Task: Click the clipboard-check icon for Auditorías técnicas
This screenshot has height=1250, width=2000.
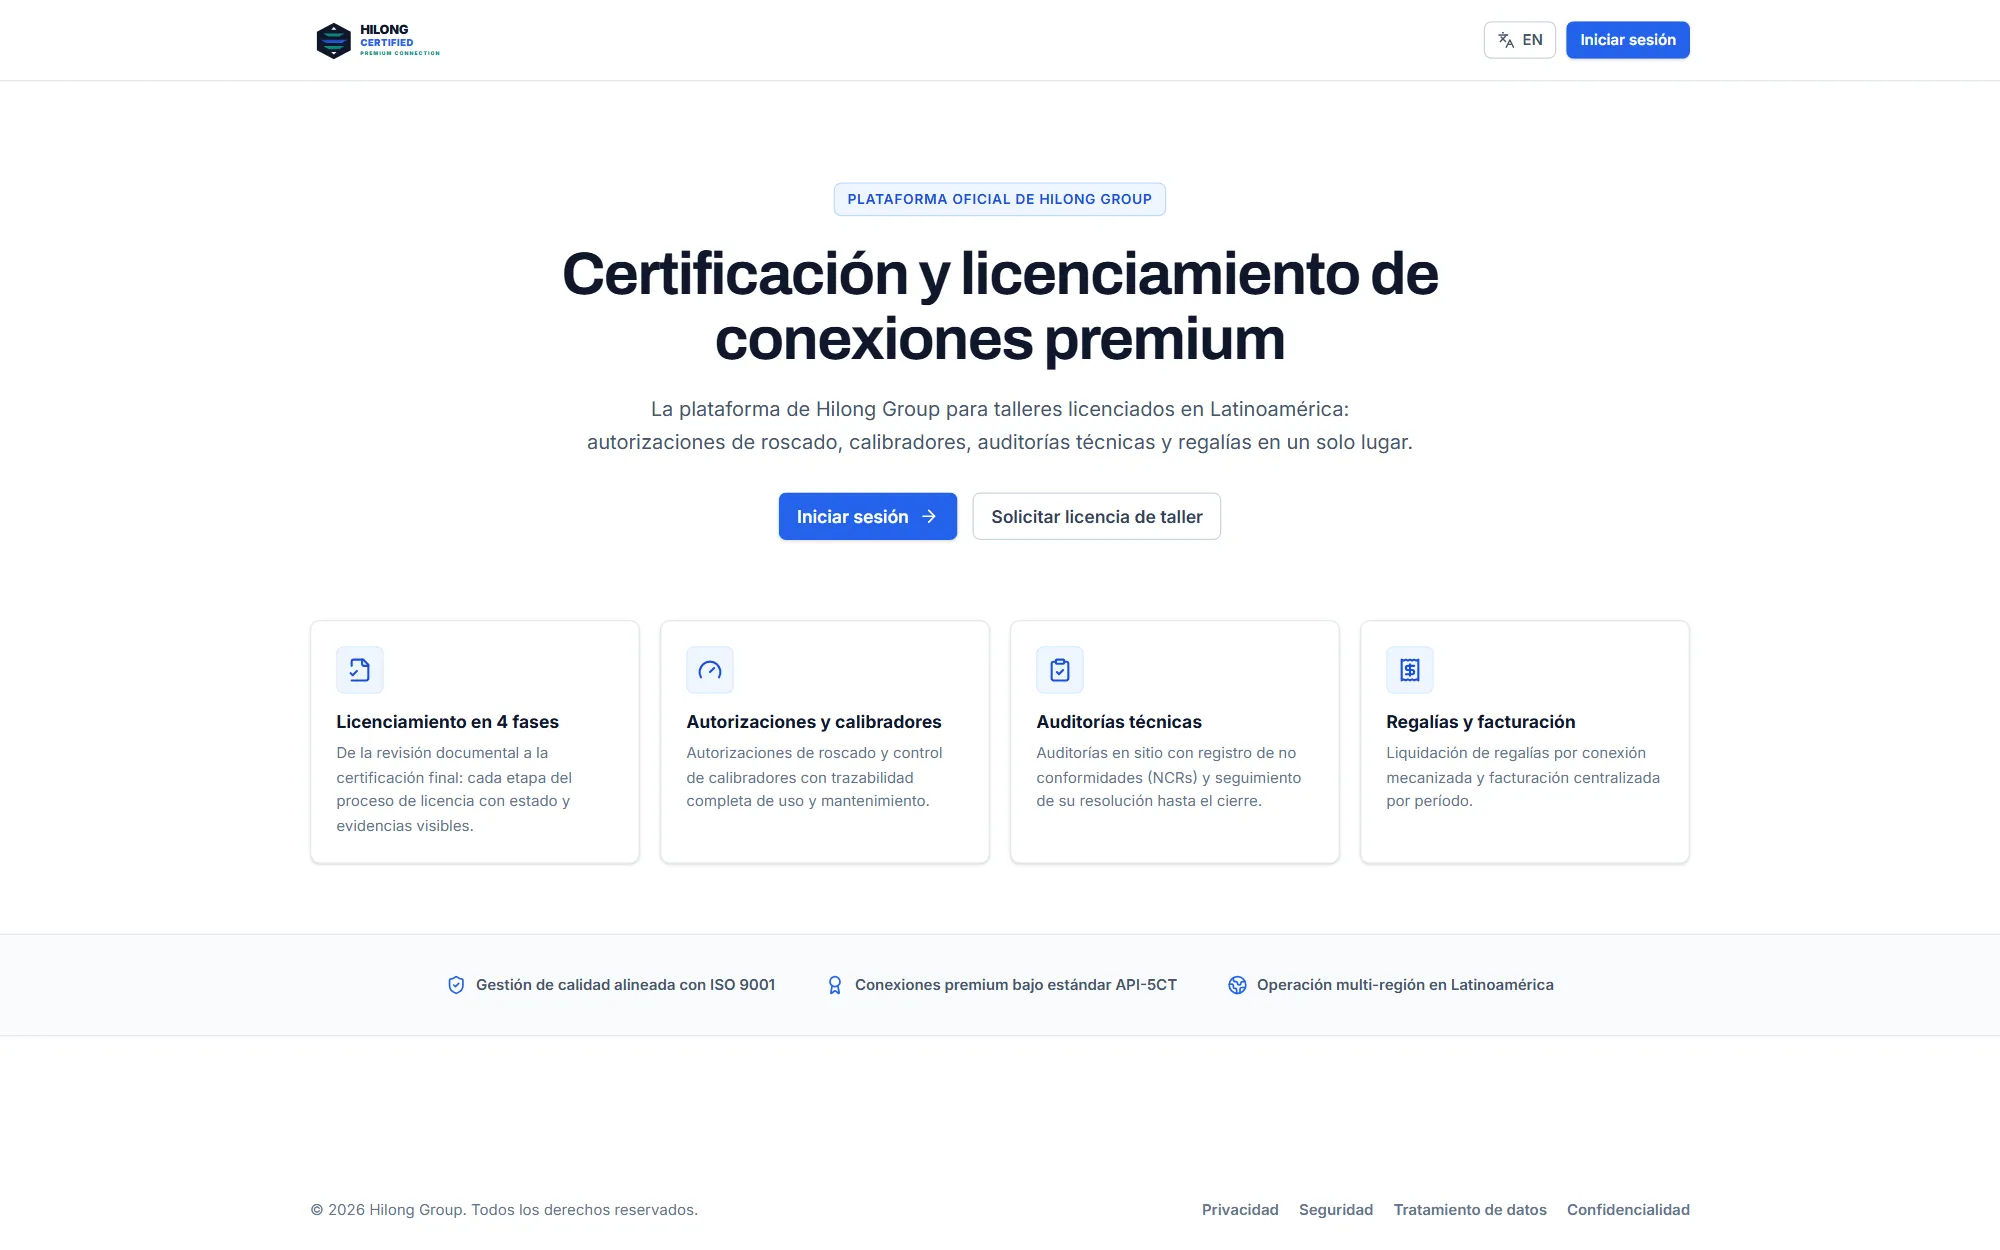Action: pyautogui.click(x=1060, y=670)
